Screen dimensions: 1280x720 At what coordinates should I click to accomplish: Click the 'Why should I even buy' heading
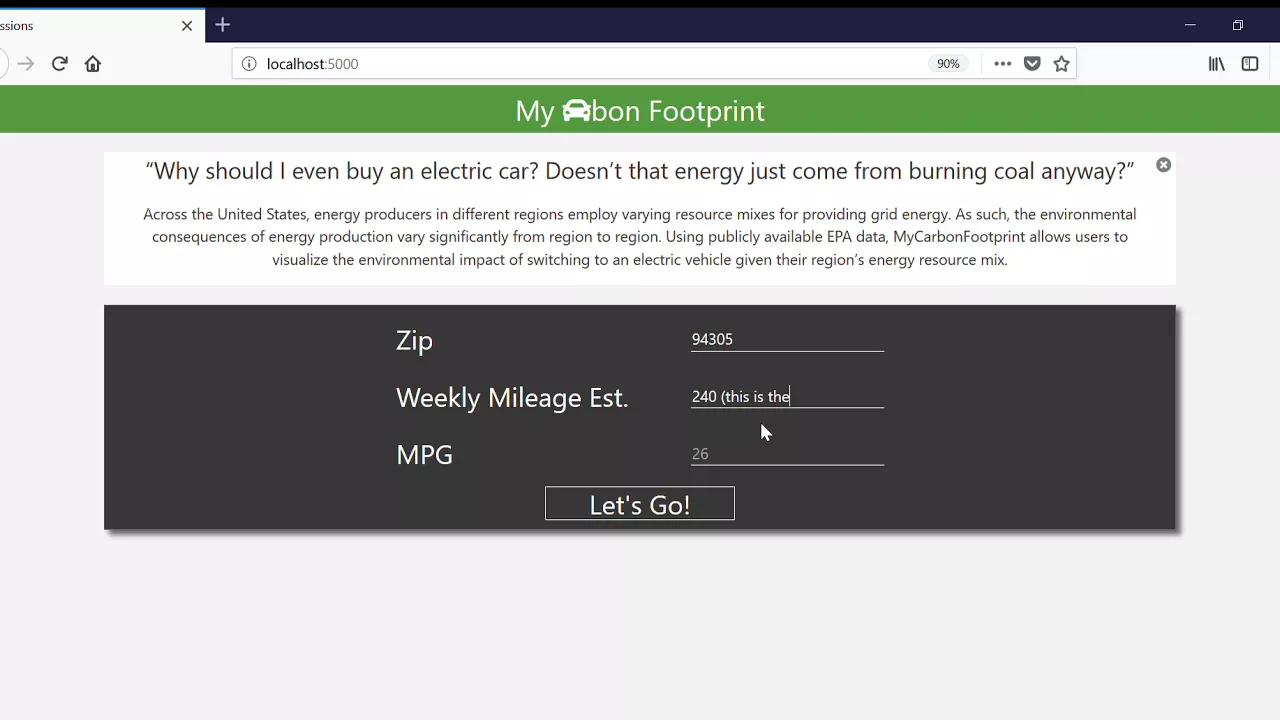point(640,171)
